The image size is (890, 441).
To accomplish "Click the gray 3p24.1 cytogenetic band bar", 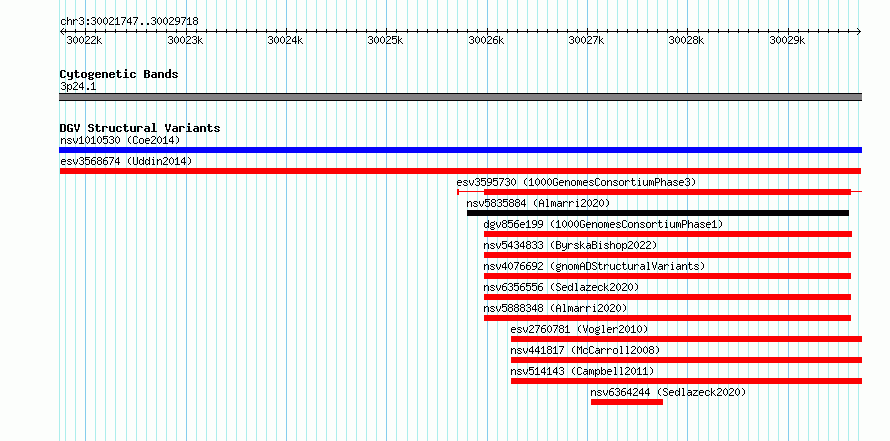I will 460,97.
